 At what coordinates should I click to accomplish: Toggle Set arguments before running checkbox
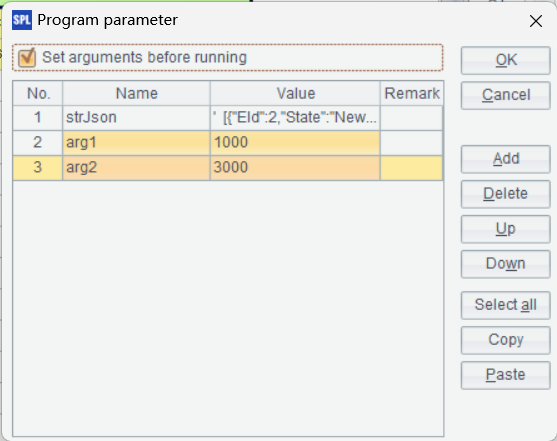coord(27,58)
